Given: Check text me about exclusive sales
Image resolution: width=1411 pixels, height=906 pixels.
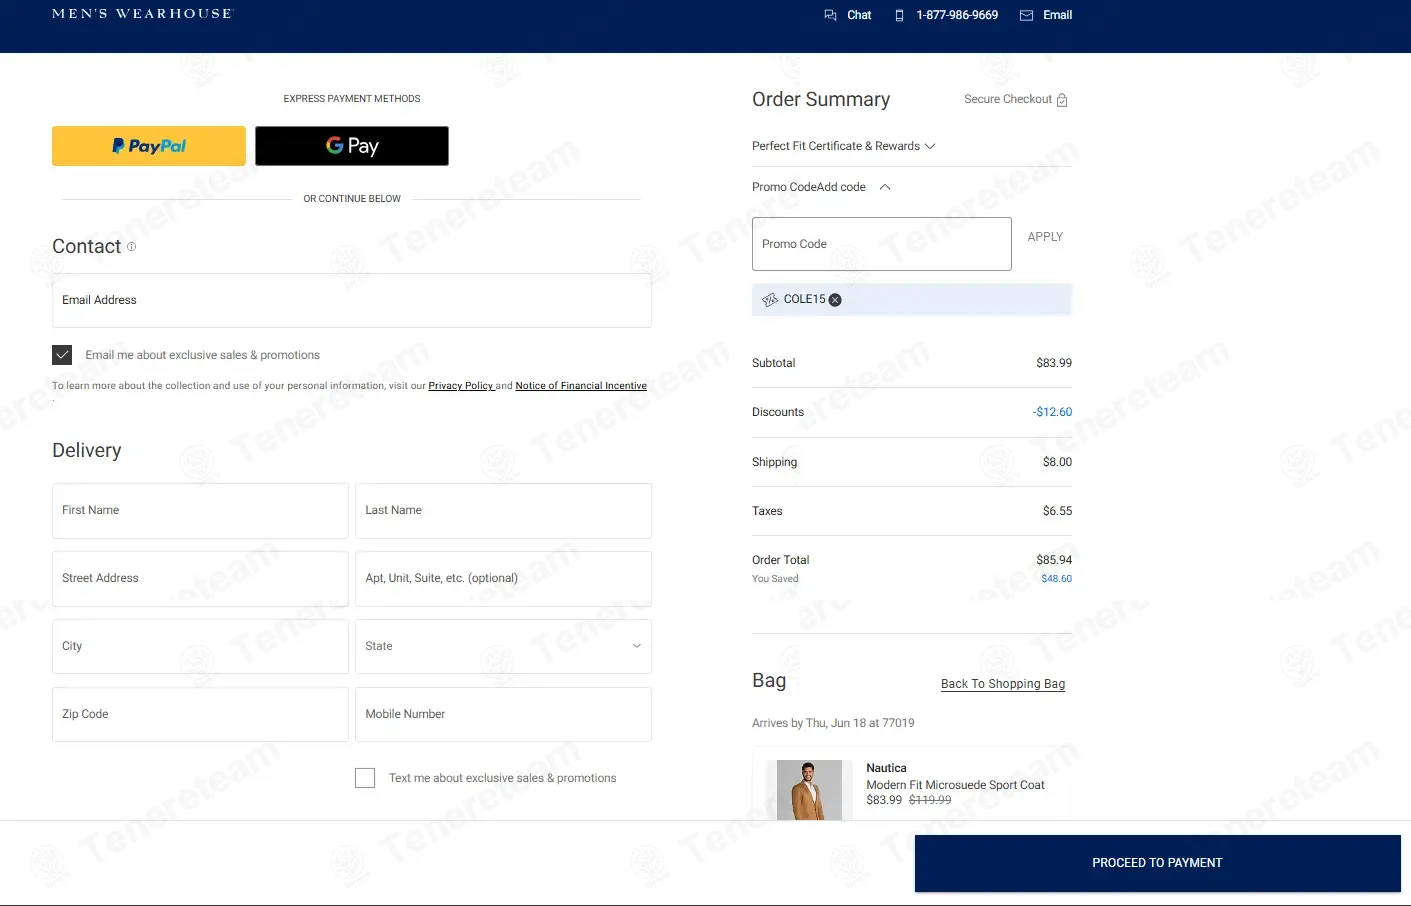Looking at the screenshot, I should [365, 778].
